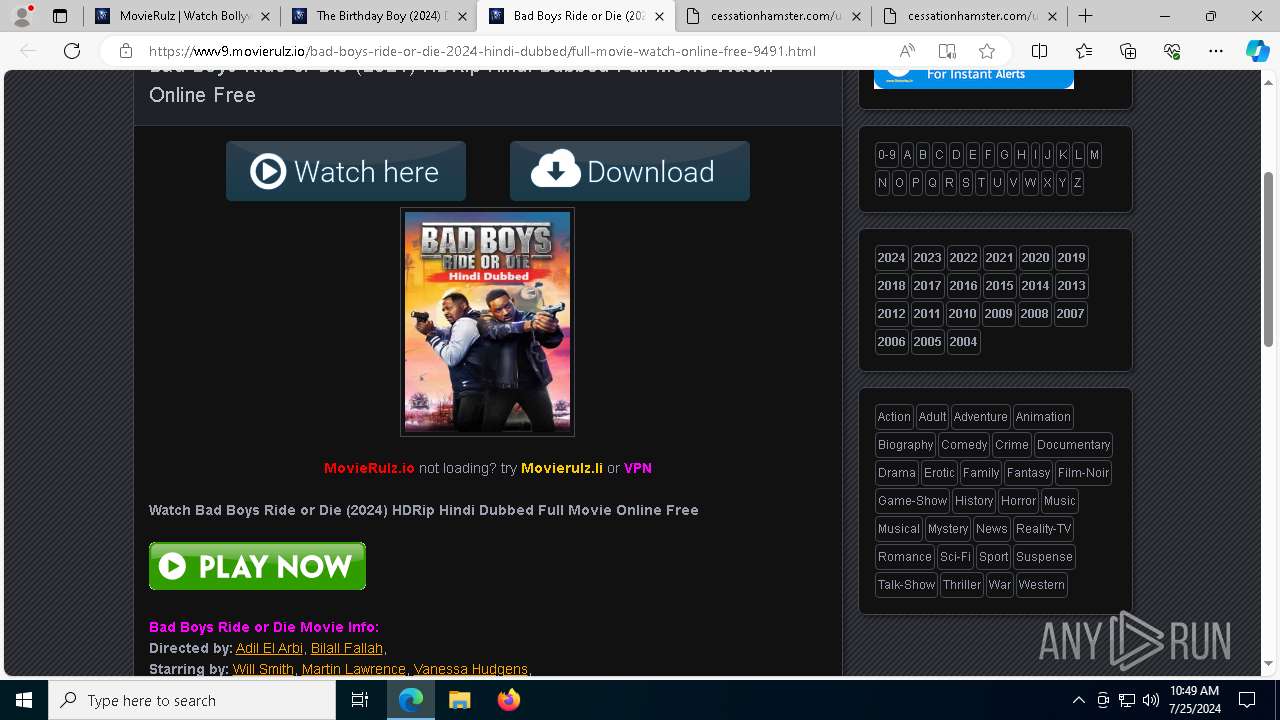Screen dimensions: 1280x720
Task: Open director Bilall Fallah link
Action: 347,648
